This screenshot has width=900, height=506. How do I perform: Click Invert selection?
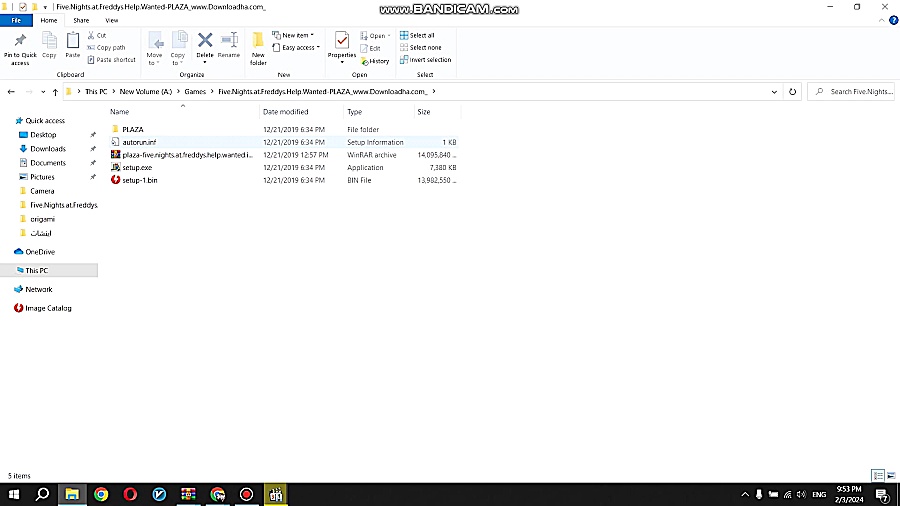pos(425,60)
